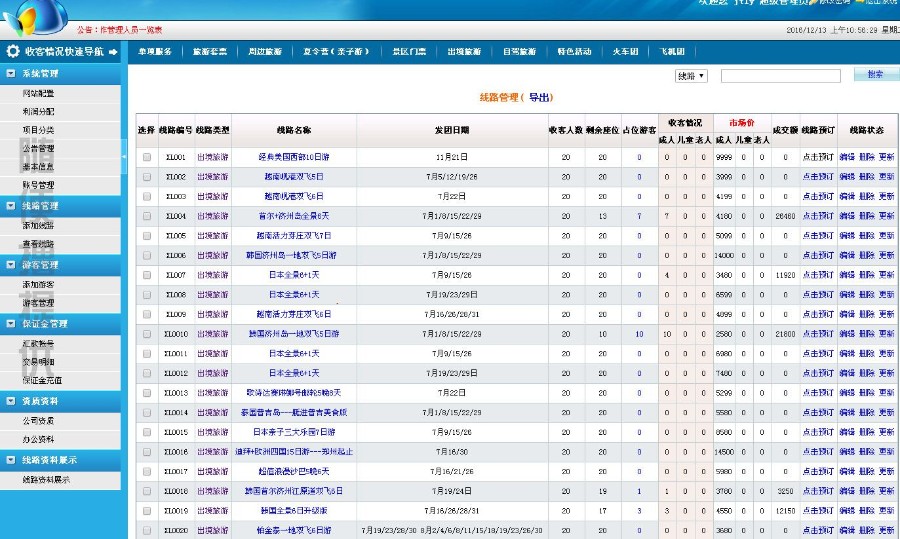Open the 夏令营(亲子游) navigation tab
900x539 pixels.
(336, 52)
